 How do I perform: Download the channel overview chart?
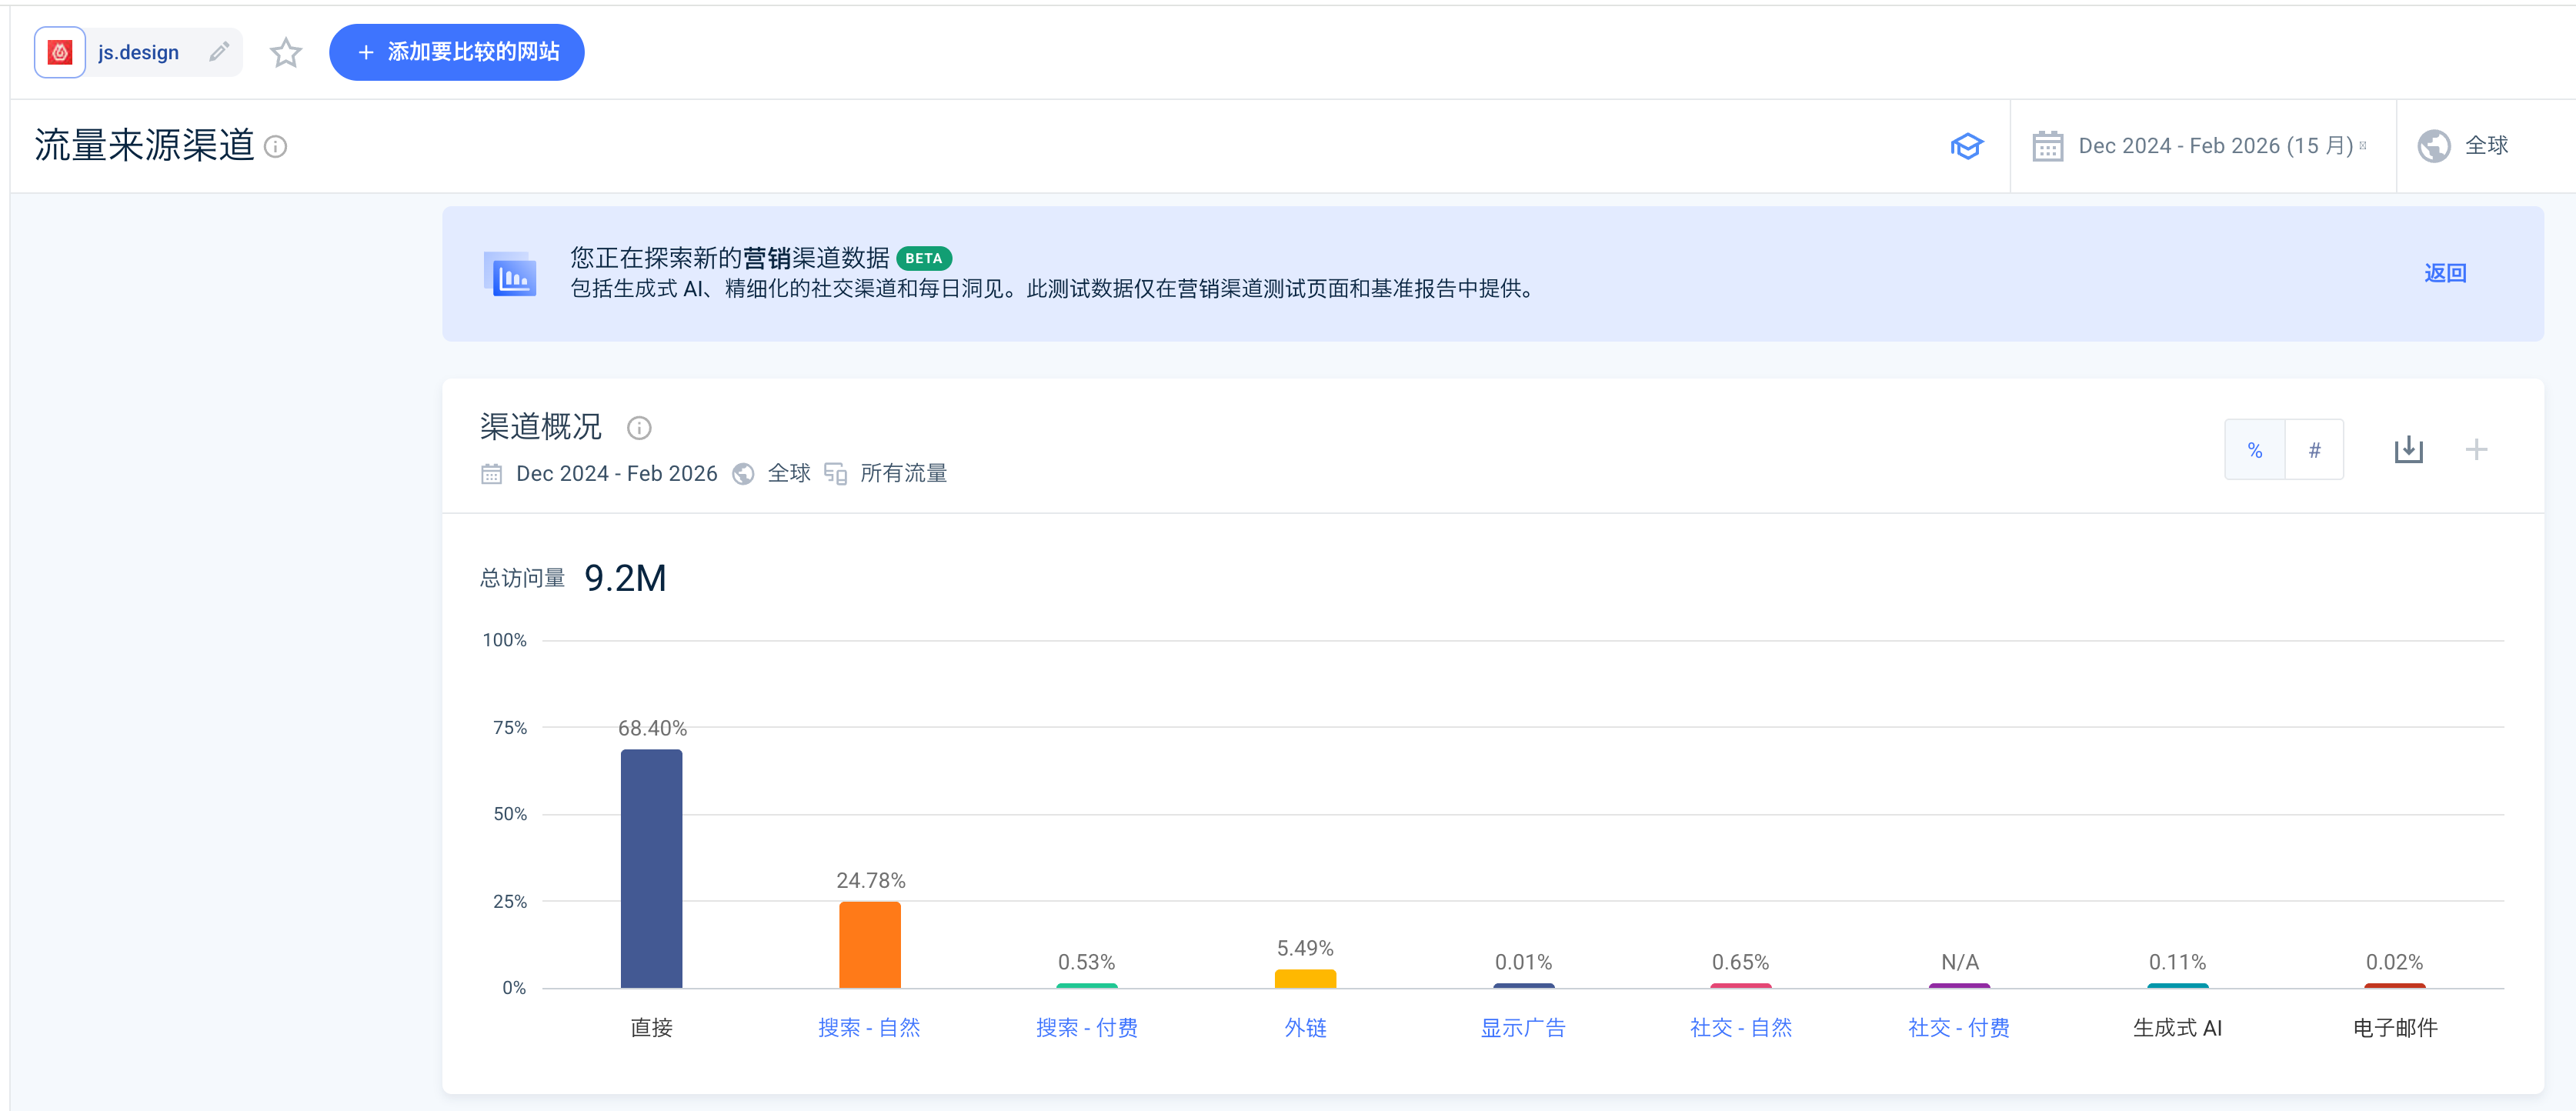(x=2408, y=450)
